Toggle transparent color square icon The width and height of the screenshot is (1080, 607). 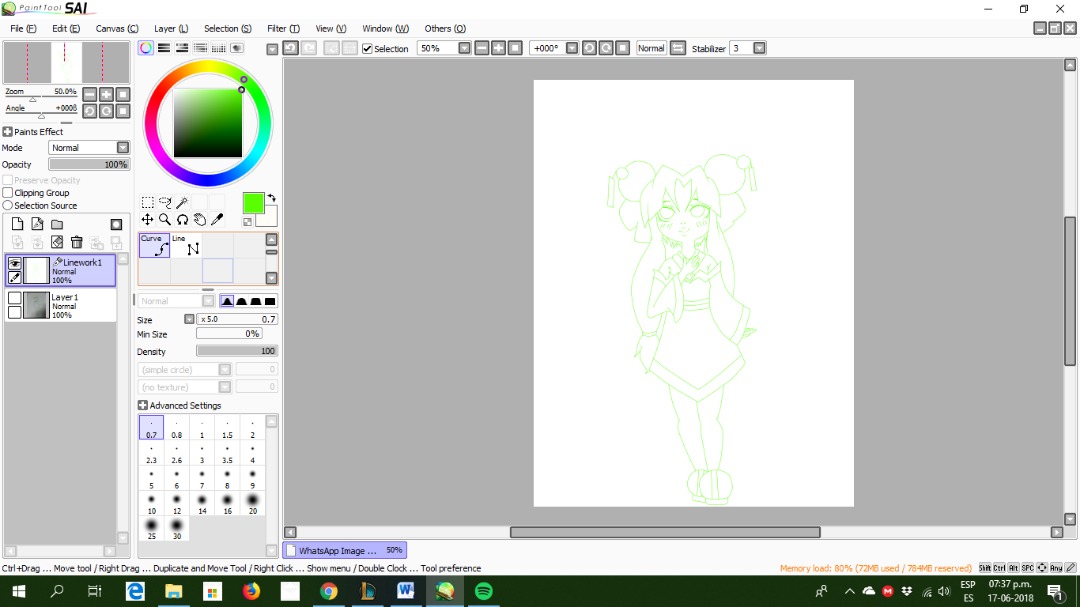247,221
